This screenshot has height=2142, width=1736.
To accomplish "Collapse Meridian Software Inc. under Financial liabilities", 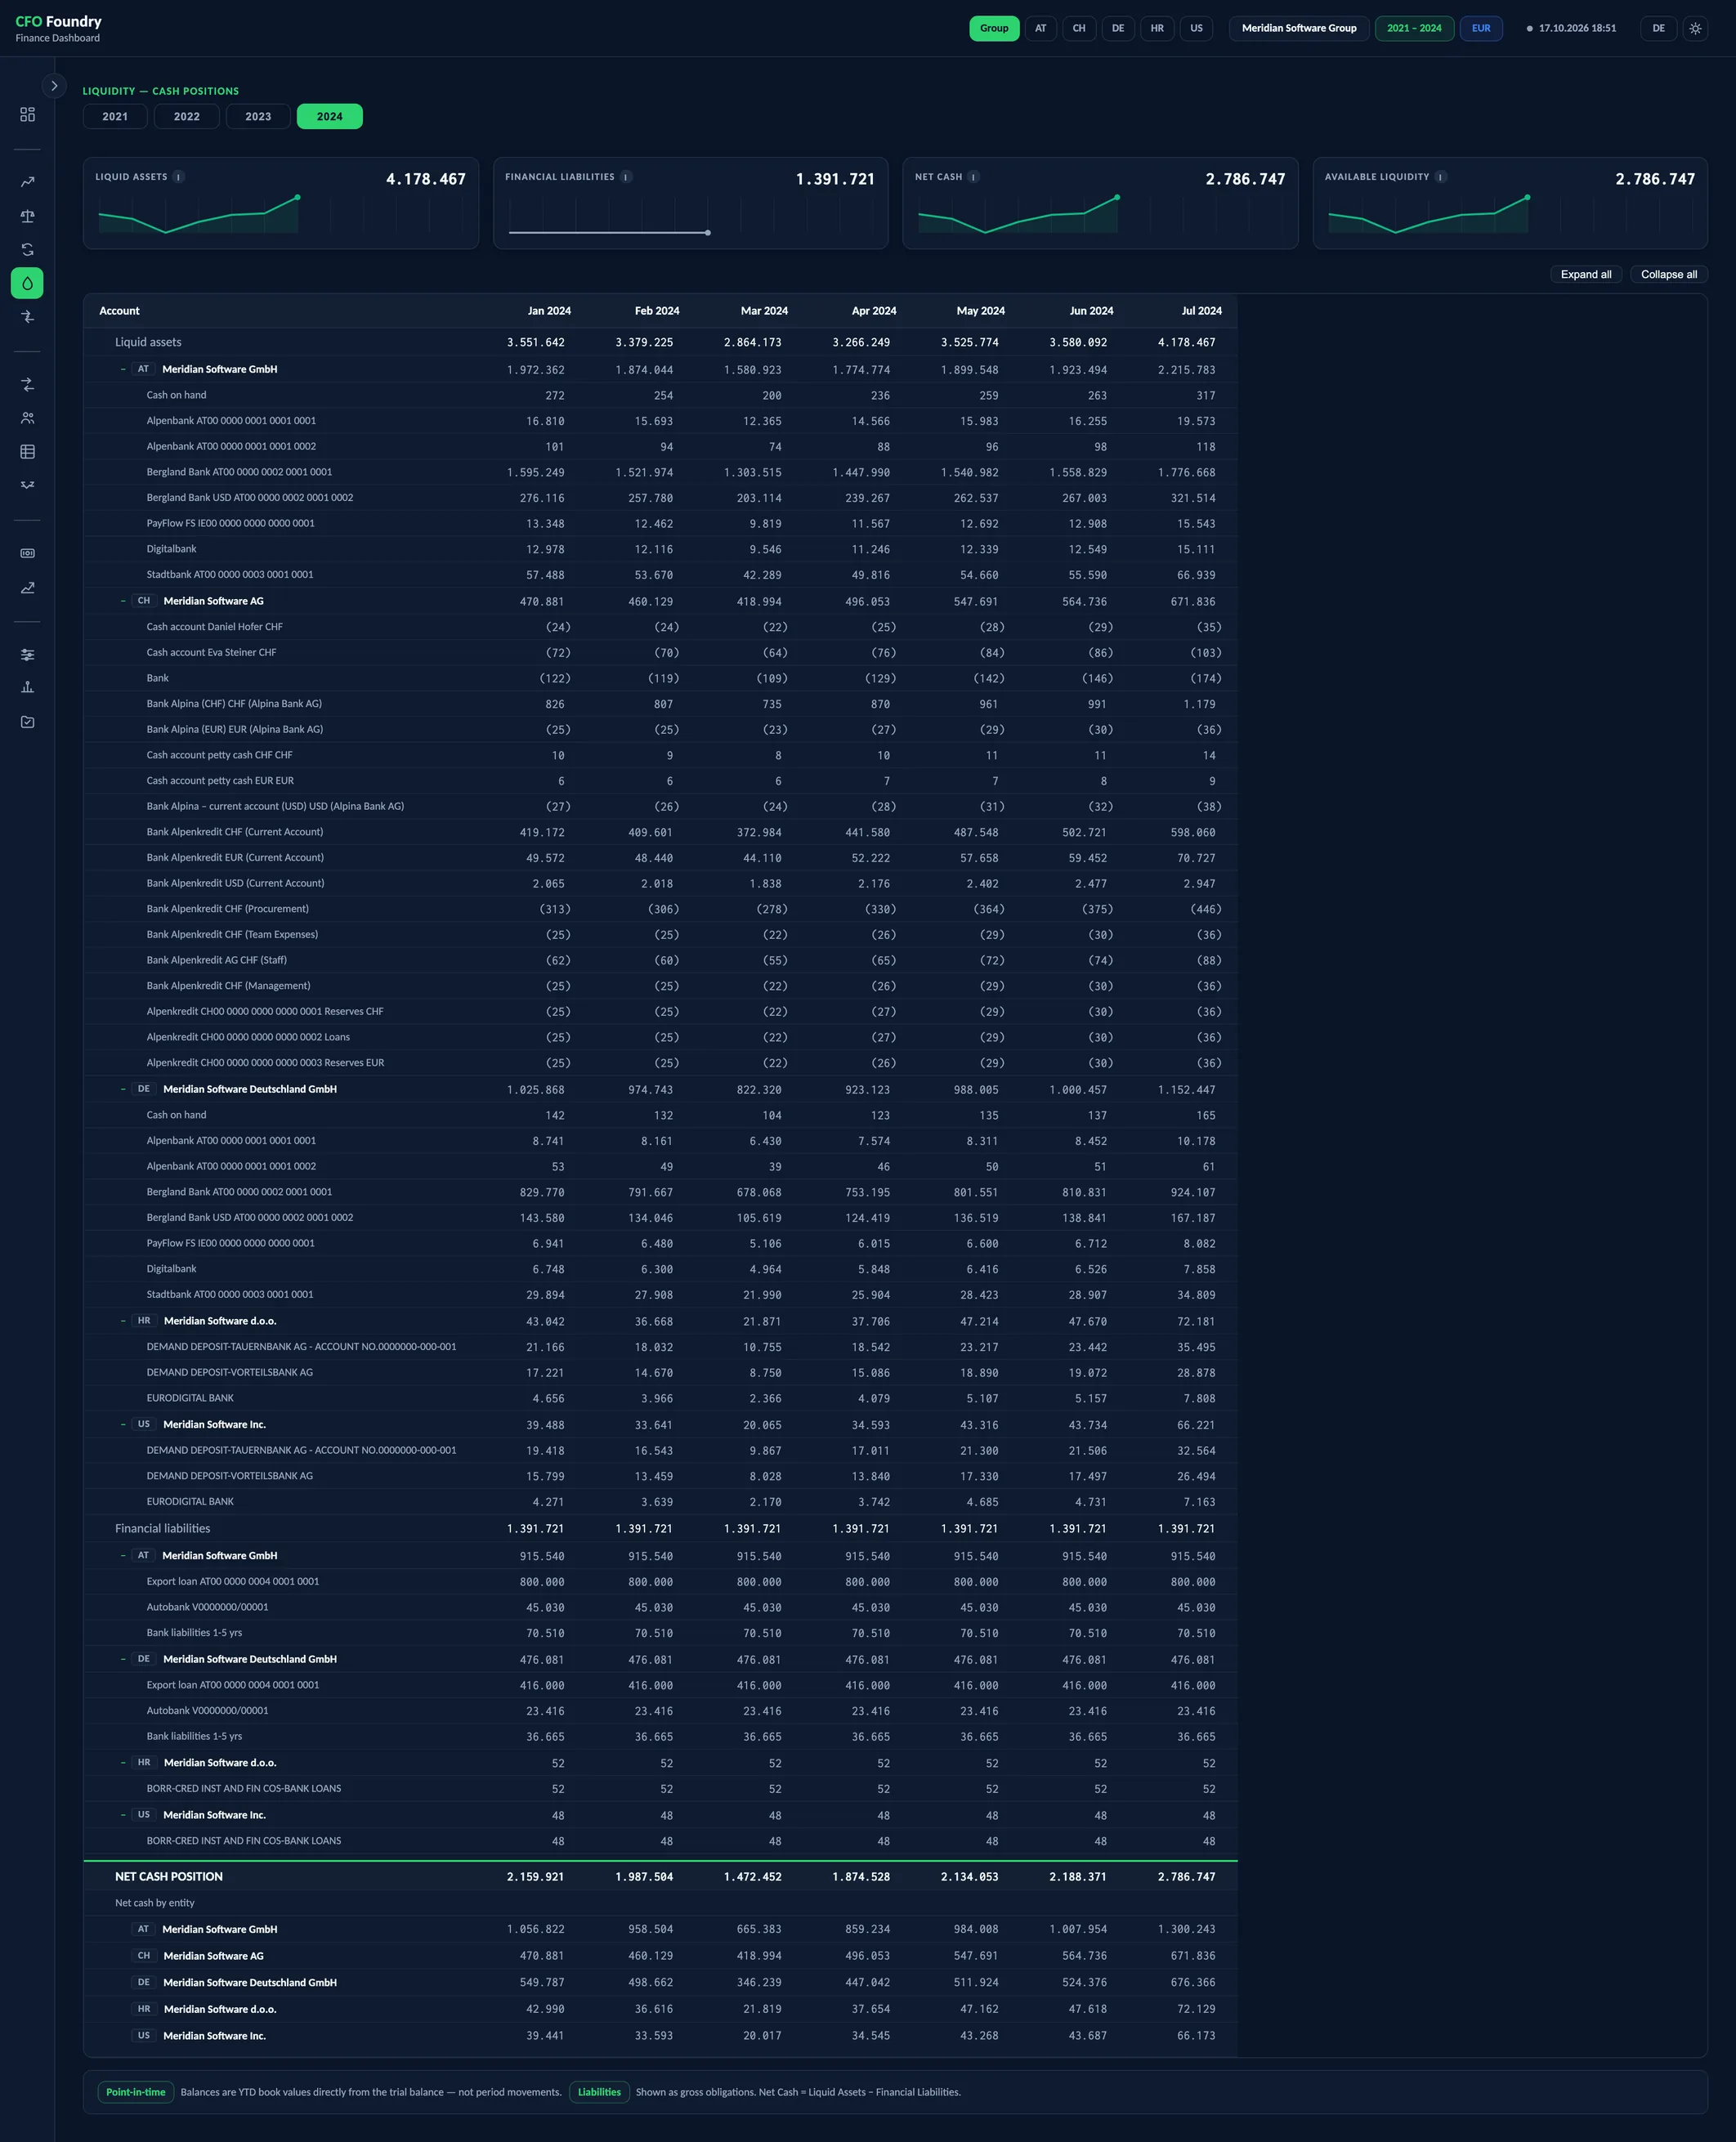I will click(x=123, y=1815).
